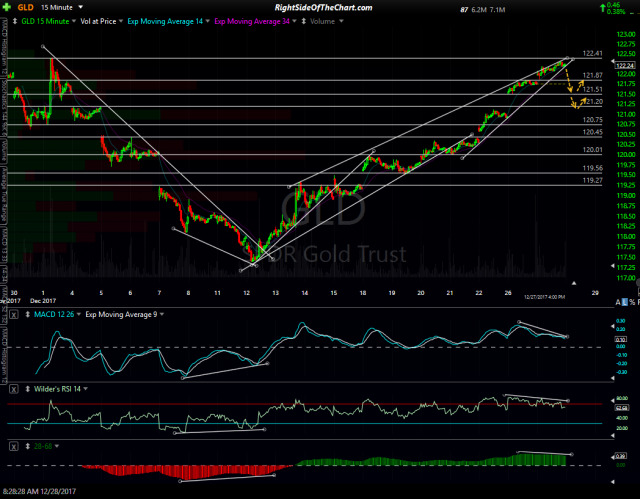Image resolution: width=640 pixels, height=499 pixels.
Task: Click the GLD 15 Minute price plot label
Action: click(45, 21)
